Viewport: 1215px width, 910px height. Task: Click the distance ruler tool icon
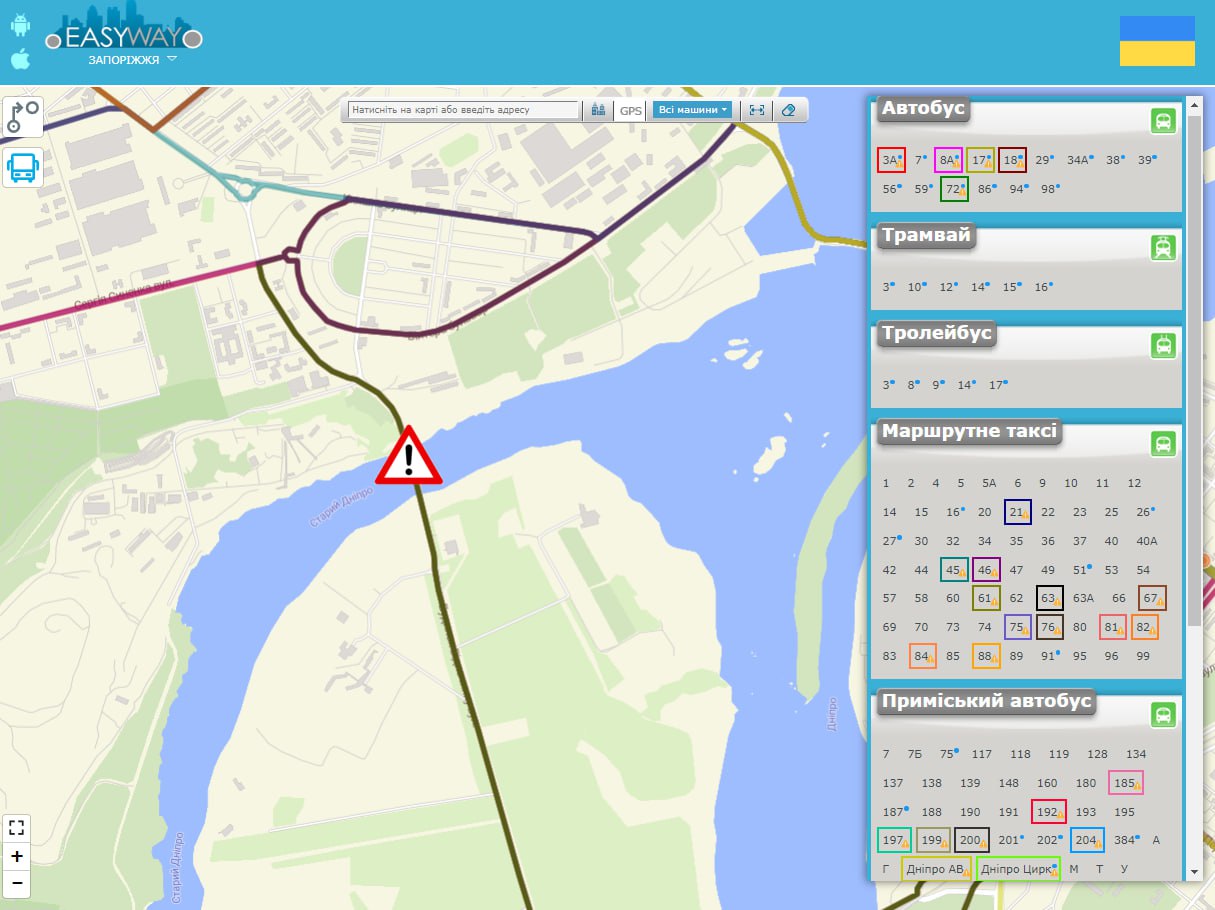[757, 110]
